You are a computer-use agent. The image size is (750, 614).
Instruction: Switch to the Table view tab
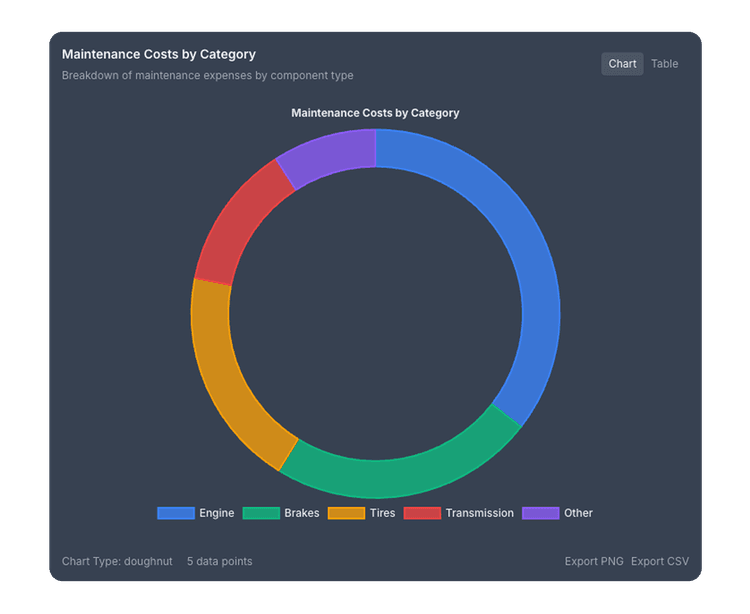(x=664, y=64)
